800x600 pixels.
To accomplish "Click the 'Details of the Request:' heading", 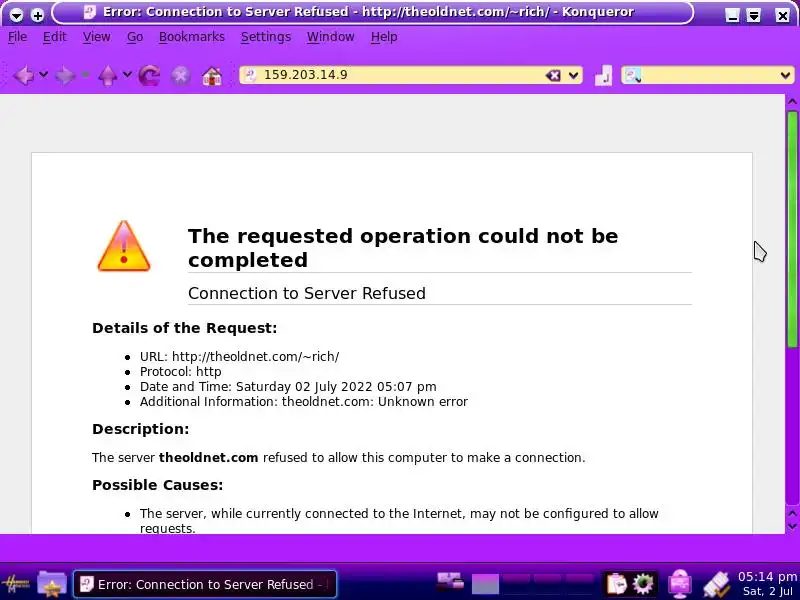I will [x=184, y=328].
